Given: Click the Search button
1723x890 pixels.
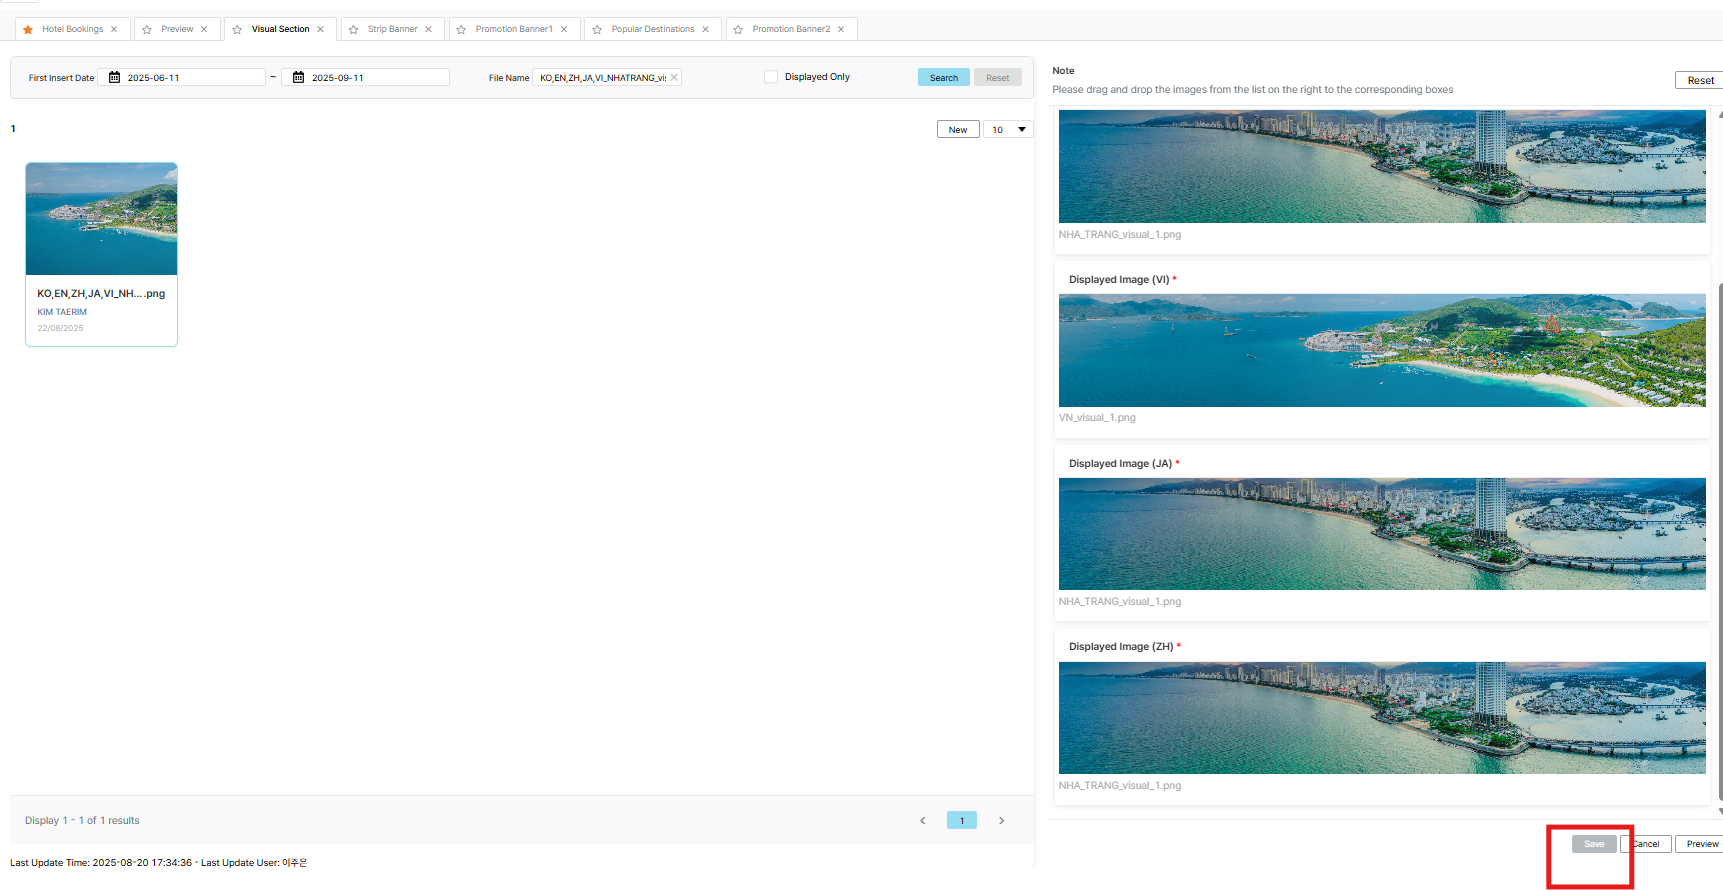Looking at the screenshot, I should pos(944,78).
